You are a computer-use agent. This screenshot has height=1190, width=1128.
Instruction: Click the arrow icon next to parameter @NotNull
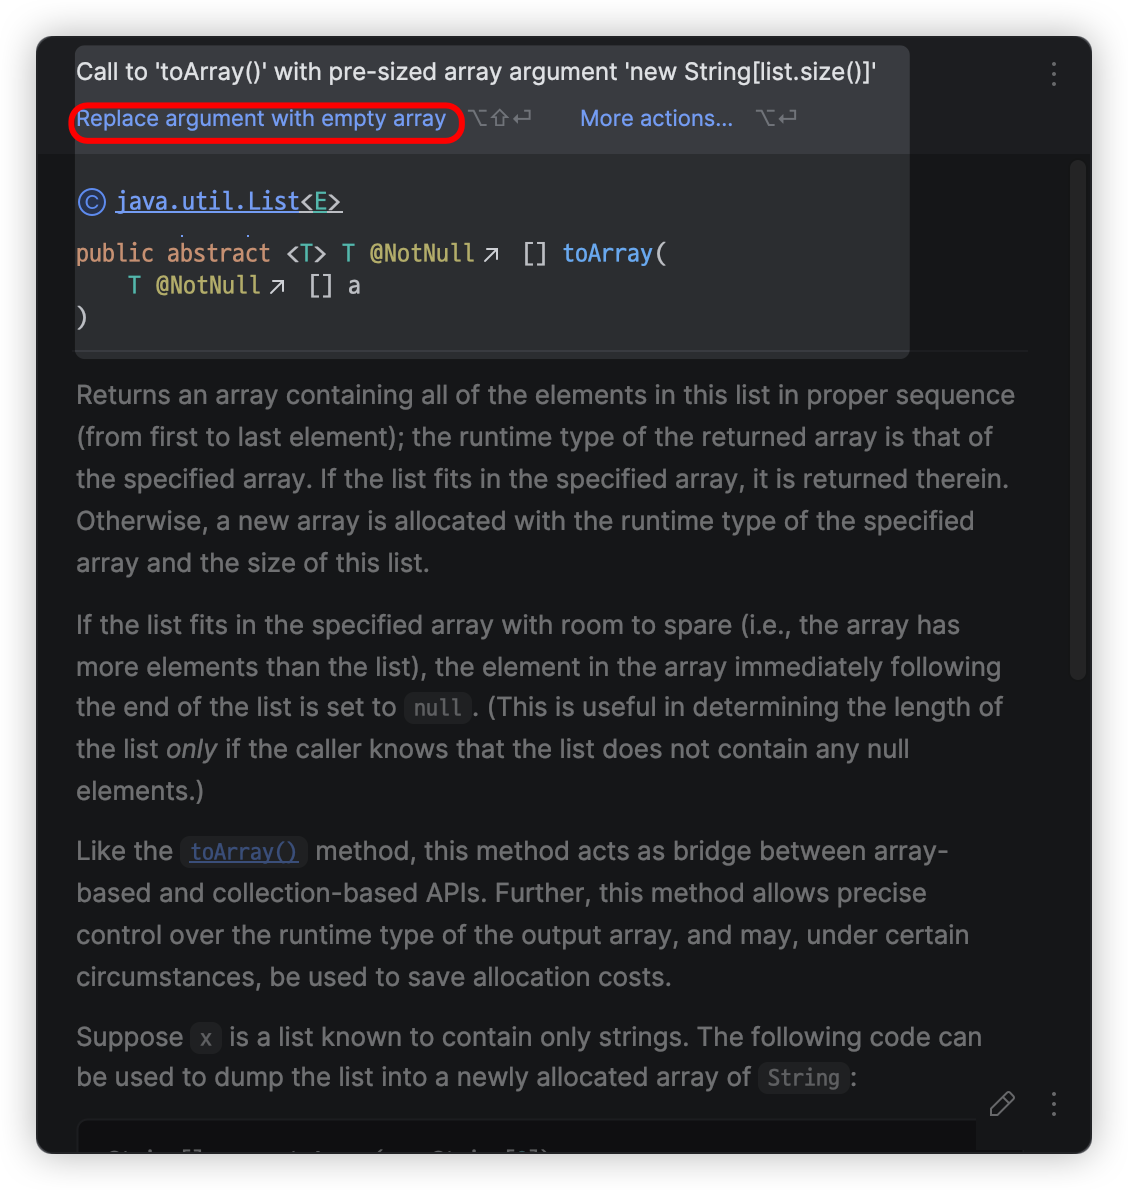click(x=278, y=285)
